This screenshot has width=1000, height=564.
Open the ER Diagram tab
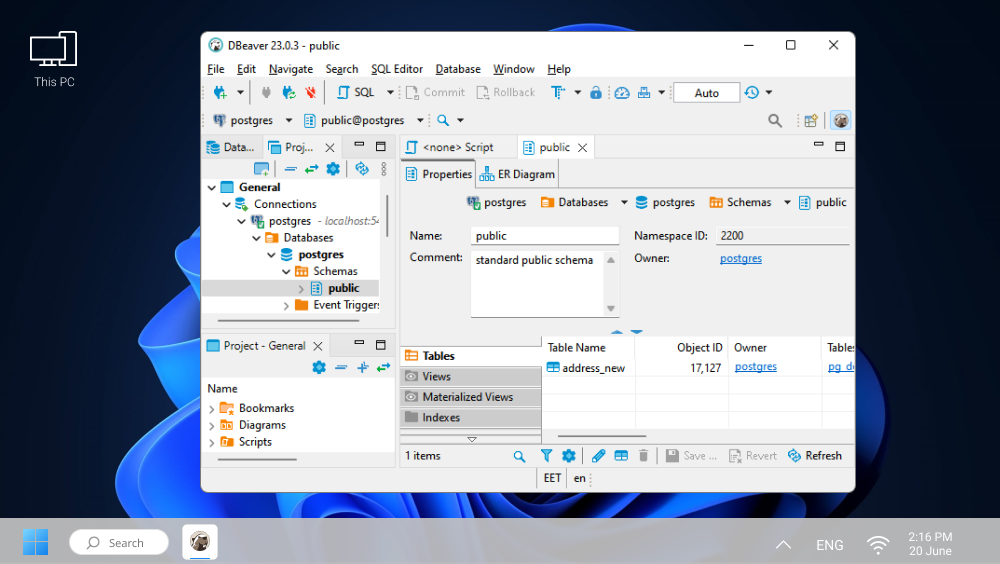point(518,174)
